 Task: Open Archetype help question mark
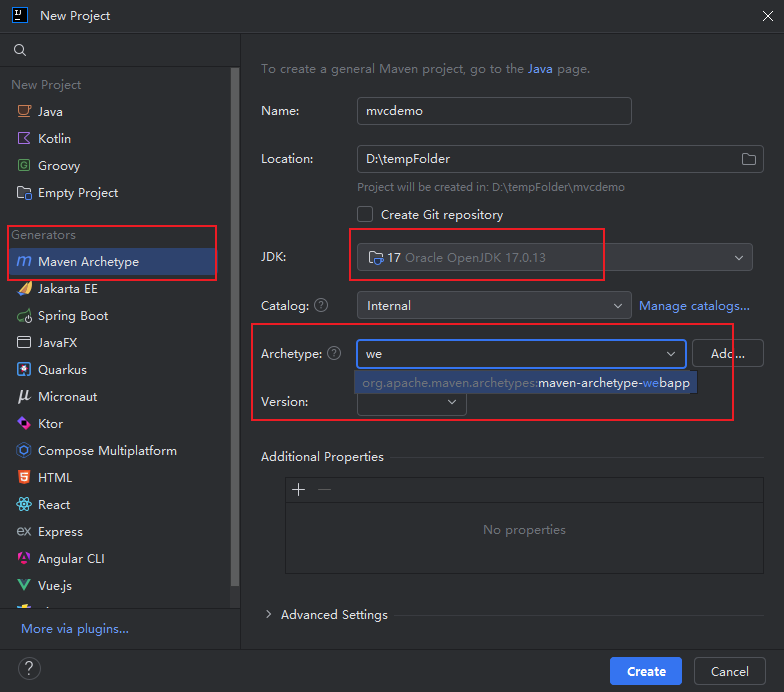[x=334, y=354]
